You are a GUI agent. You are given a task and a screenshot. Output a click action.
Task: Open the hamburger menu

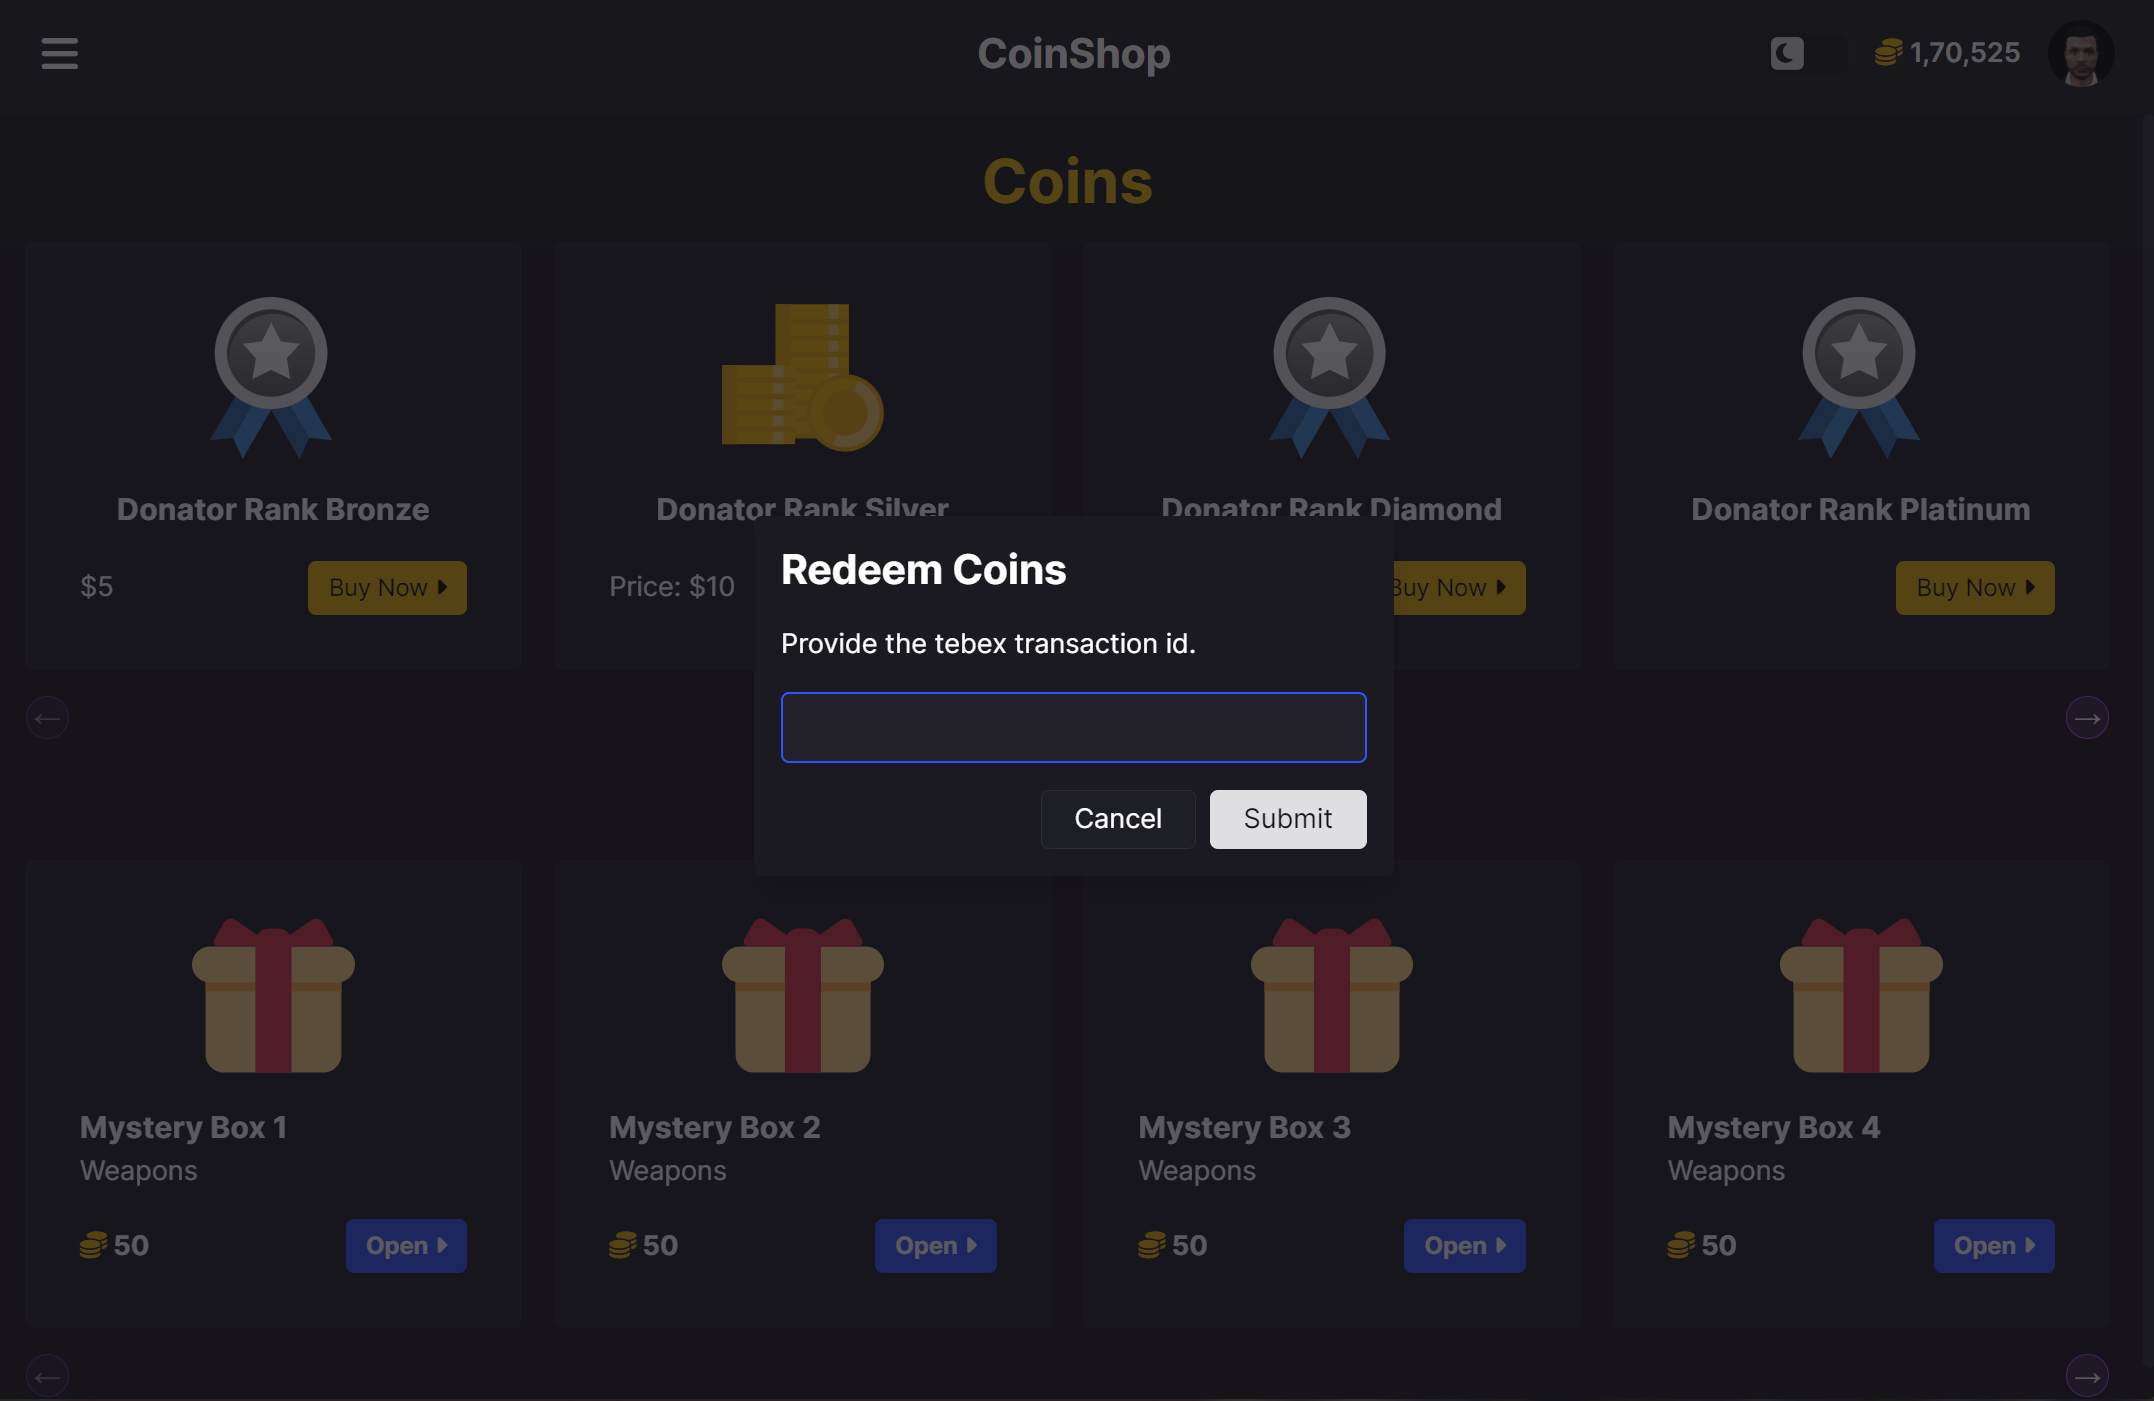(x=59, y=53)
